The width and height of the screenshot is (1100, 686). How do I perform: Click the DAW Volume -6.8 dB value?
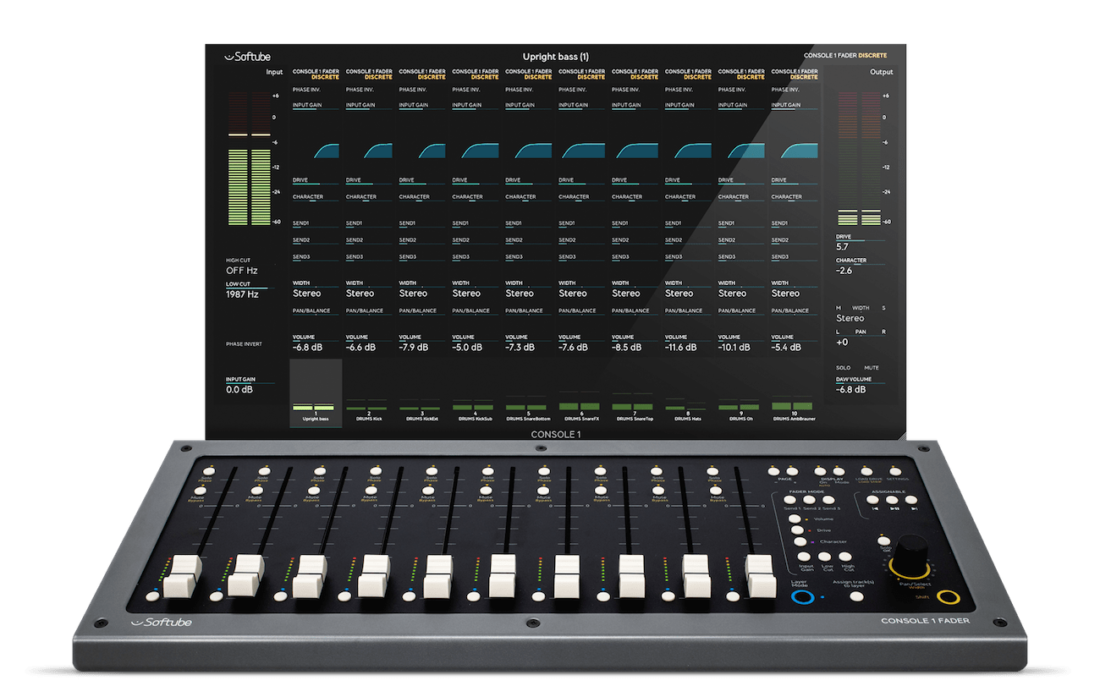851,390
